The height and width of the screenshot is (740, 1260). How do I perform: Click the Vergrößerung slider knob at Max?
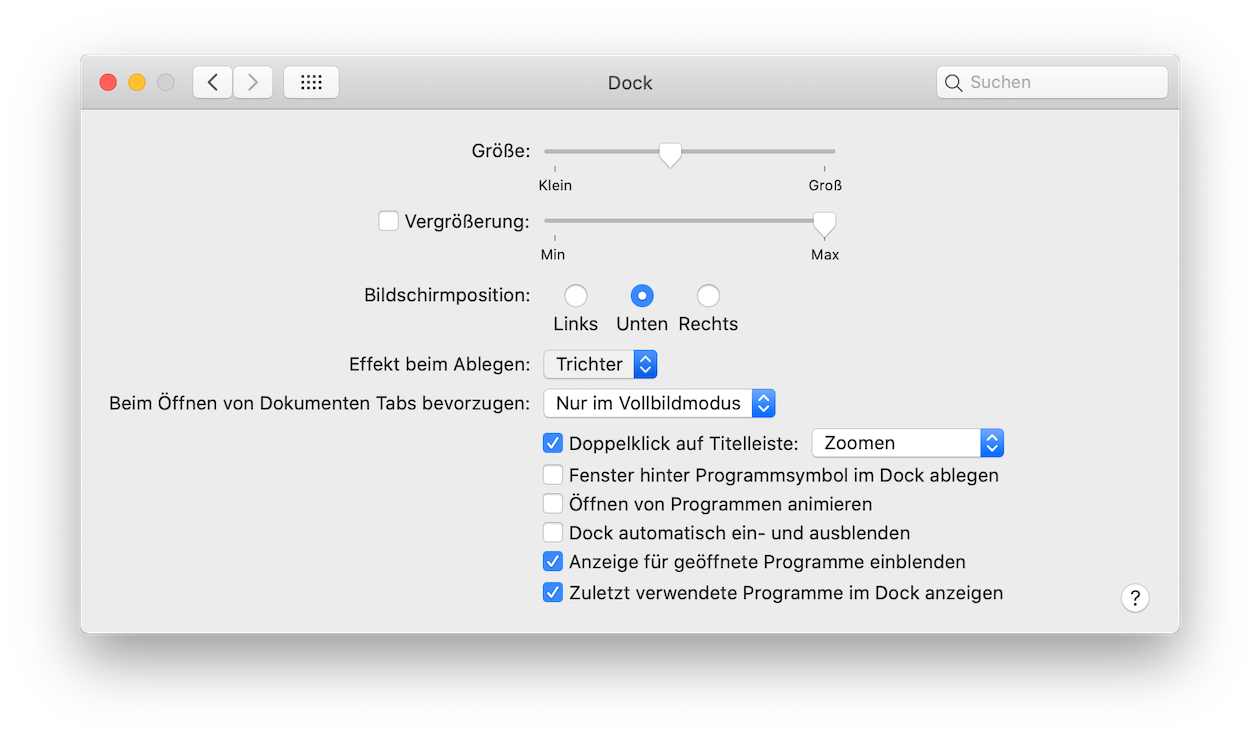pos(824,224)
